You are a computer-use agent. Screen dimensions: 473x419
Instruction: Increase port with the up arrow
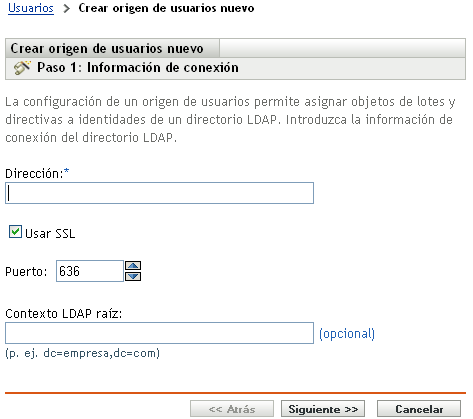[x=133, y=266]
